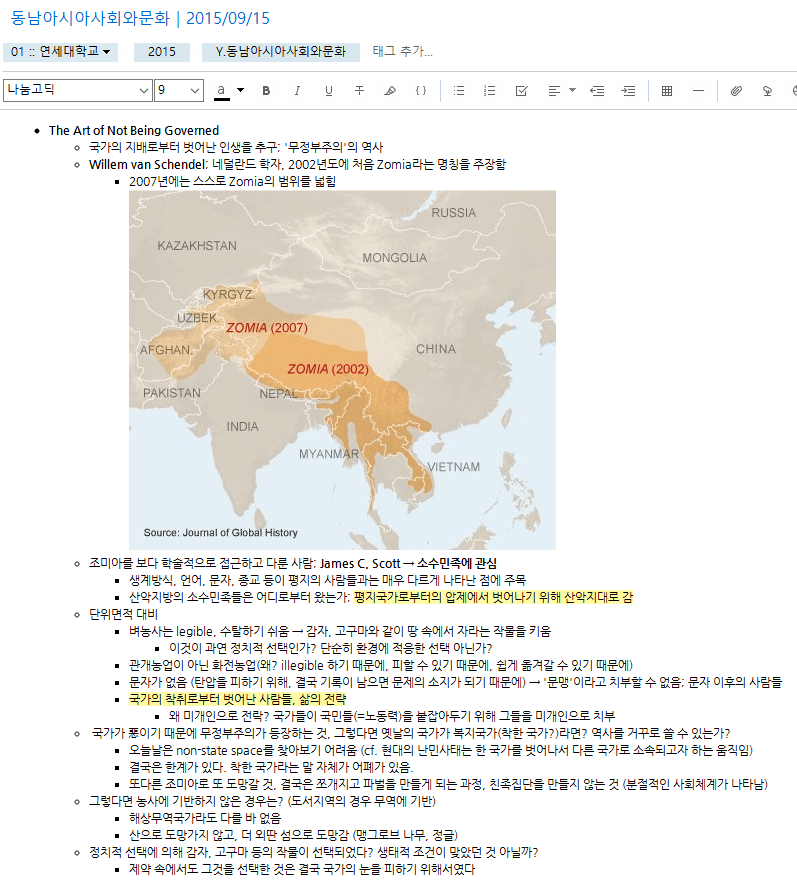Insert code block with braces icon

(421, 90)
